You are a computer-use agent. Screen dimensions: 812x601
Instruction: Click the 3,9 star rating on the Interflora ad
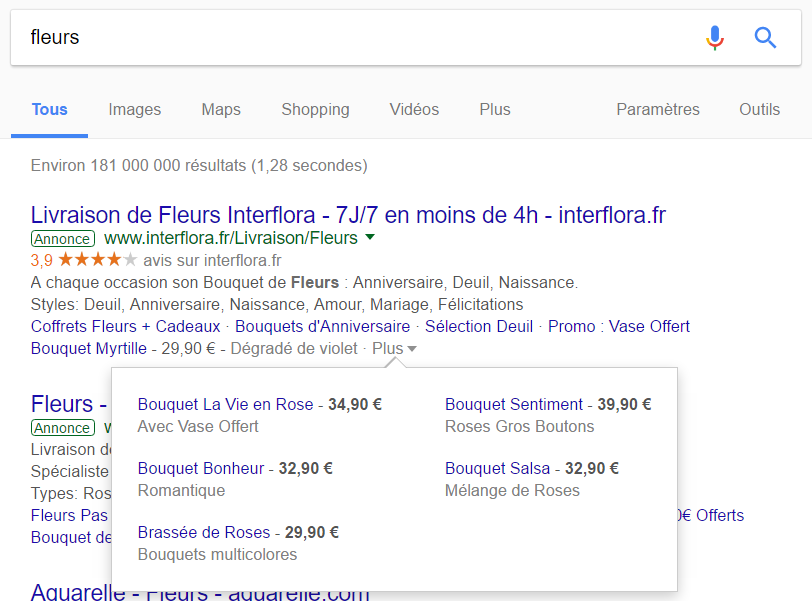click(x=84, y=260)
